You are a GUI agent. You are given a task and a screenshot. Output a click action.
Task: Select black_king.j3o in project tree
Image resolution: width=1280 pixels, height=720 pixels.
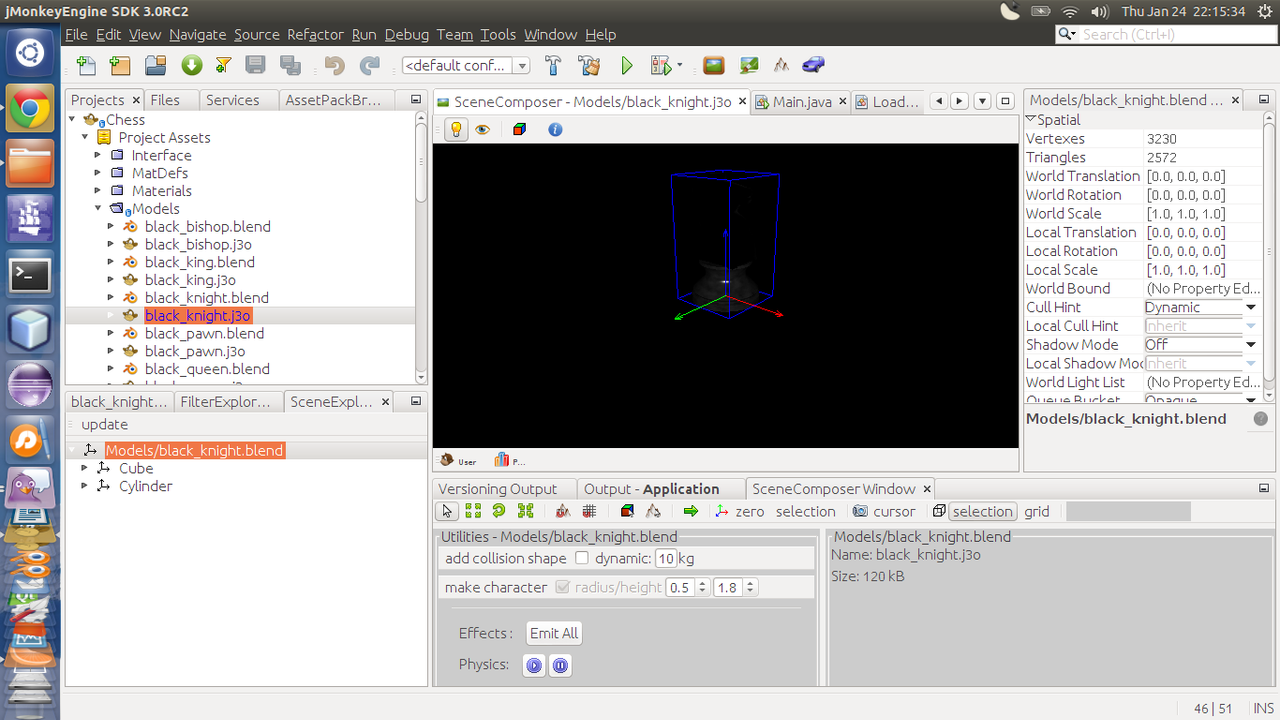[190, 280]
